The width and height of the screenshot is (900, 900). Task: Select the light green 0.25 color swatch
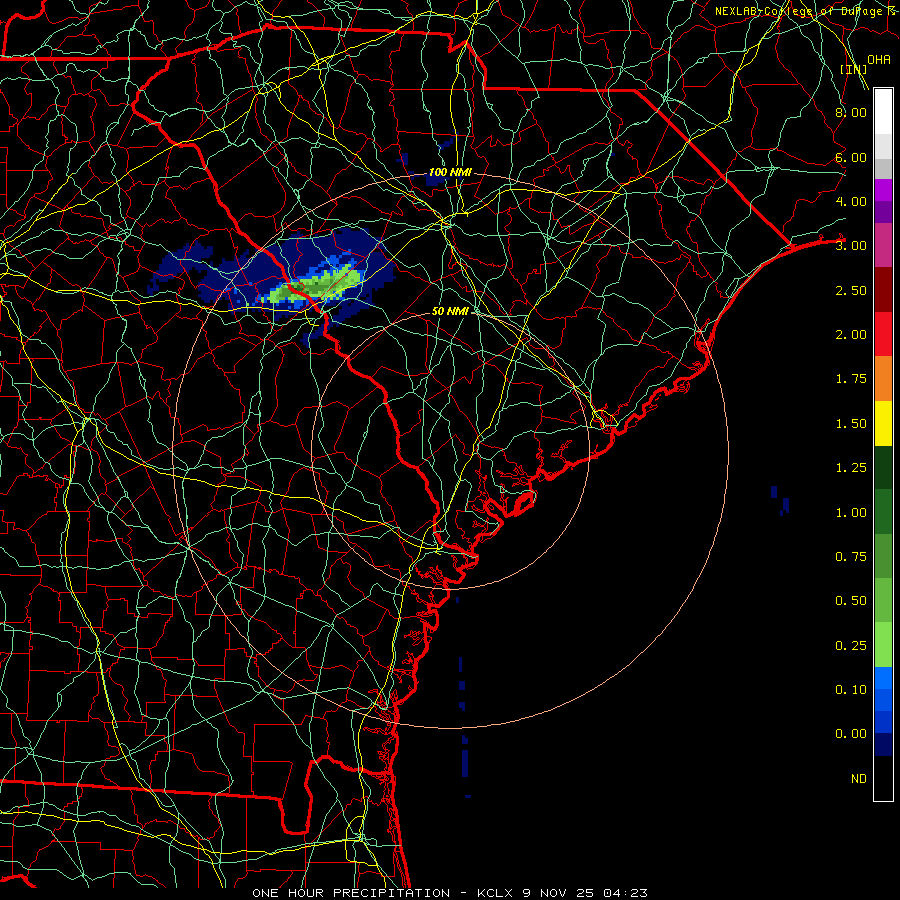click(x=883, y=645)
